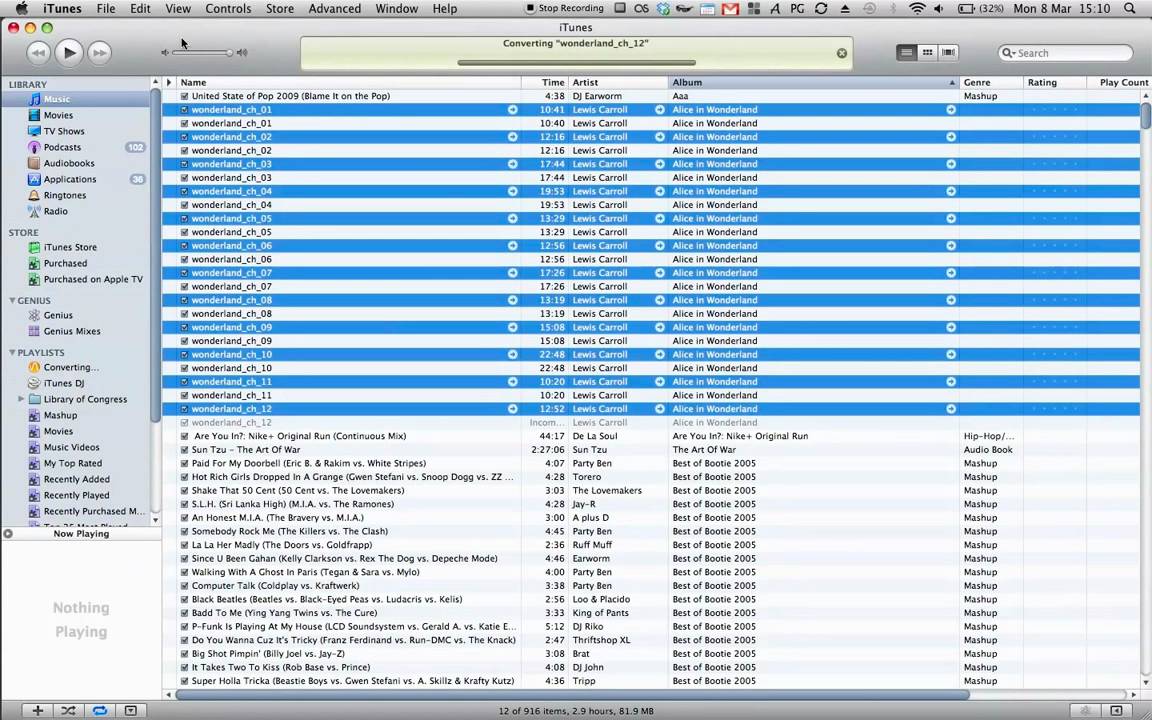
Task: Sort tracks by Artist column
Action: pyautogui.click(x=619, y=82)
